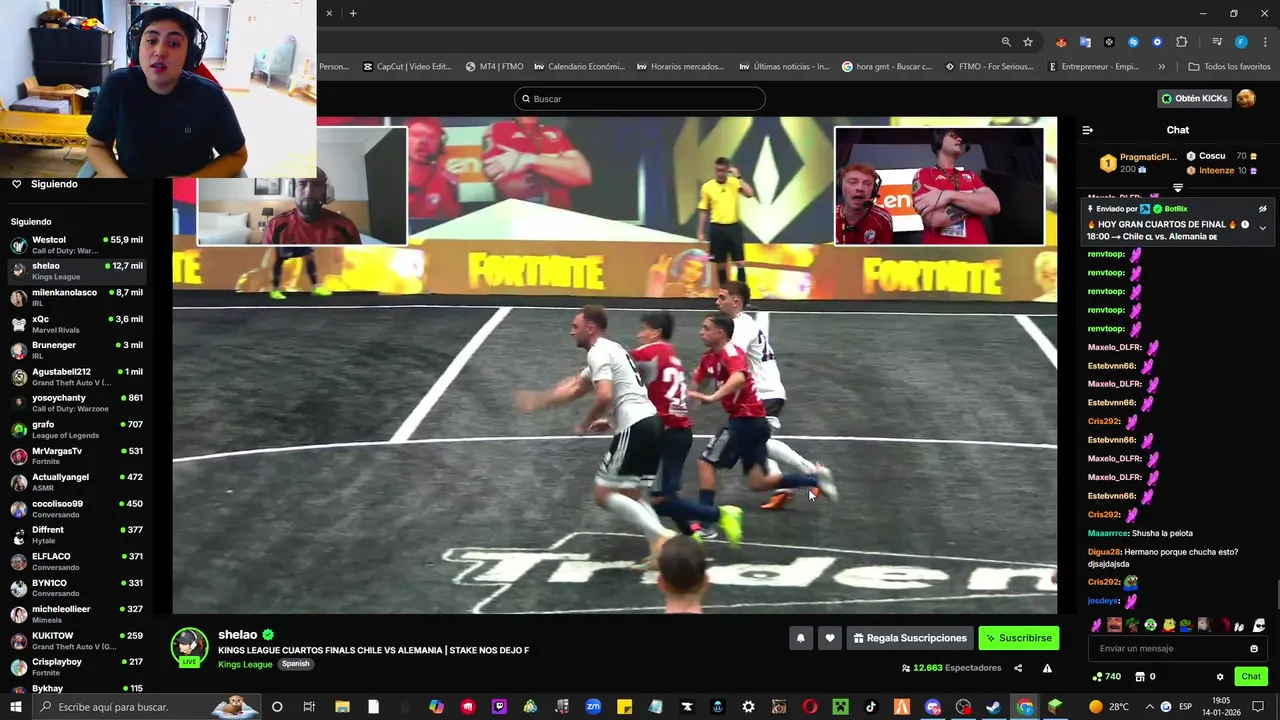Screen dimensions: 1280x720
Task: Open hora gmt - Buscar bookmark
Action: tap(887, 67)
